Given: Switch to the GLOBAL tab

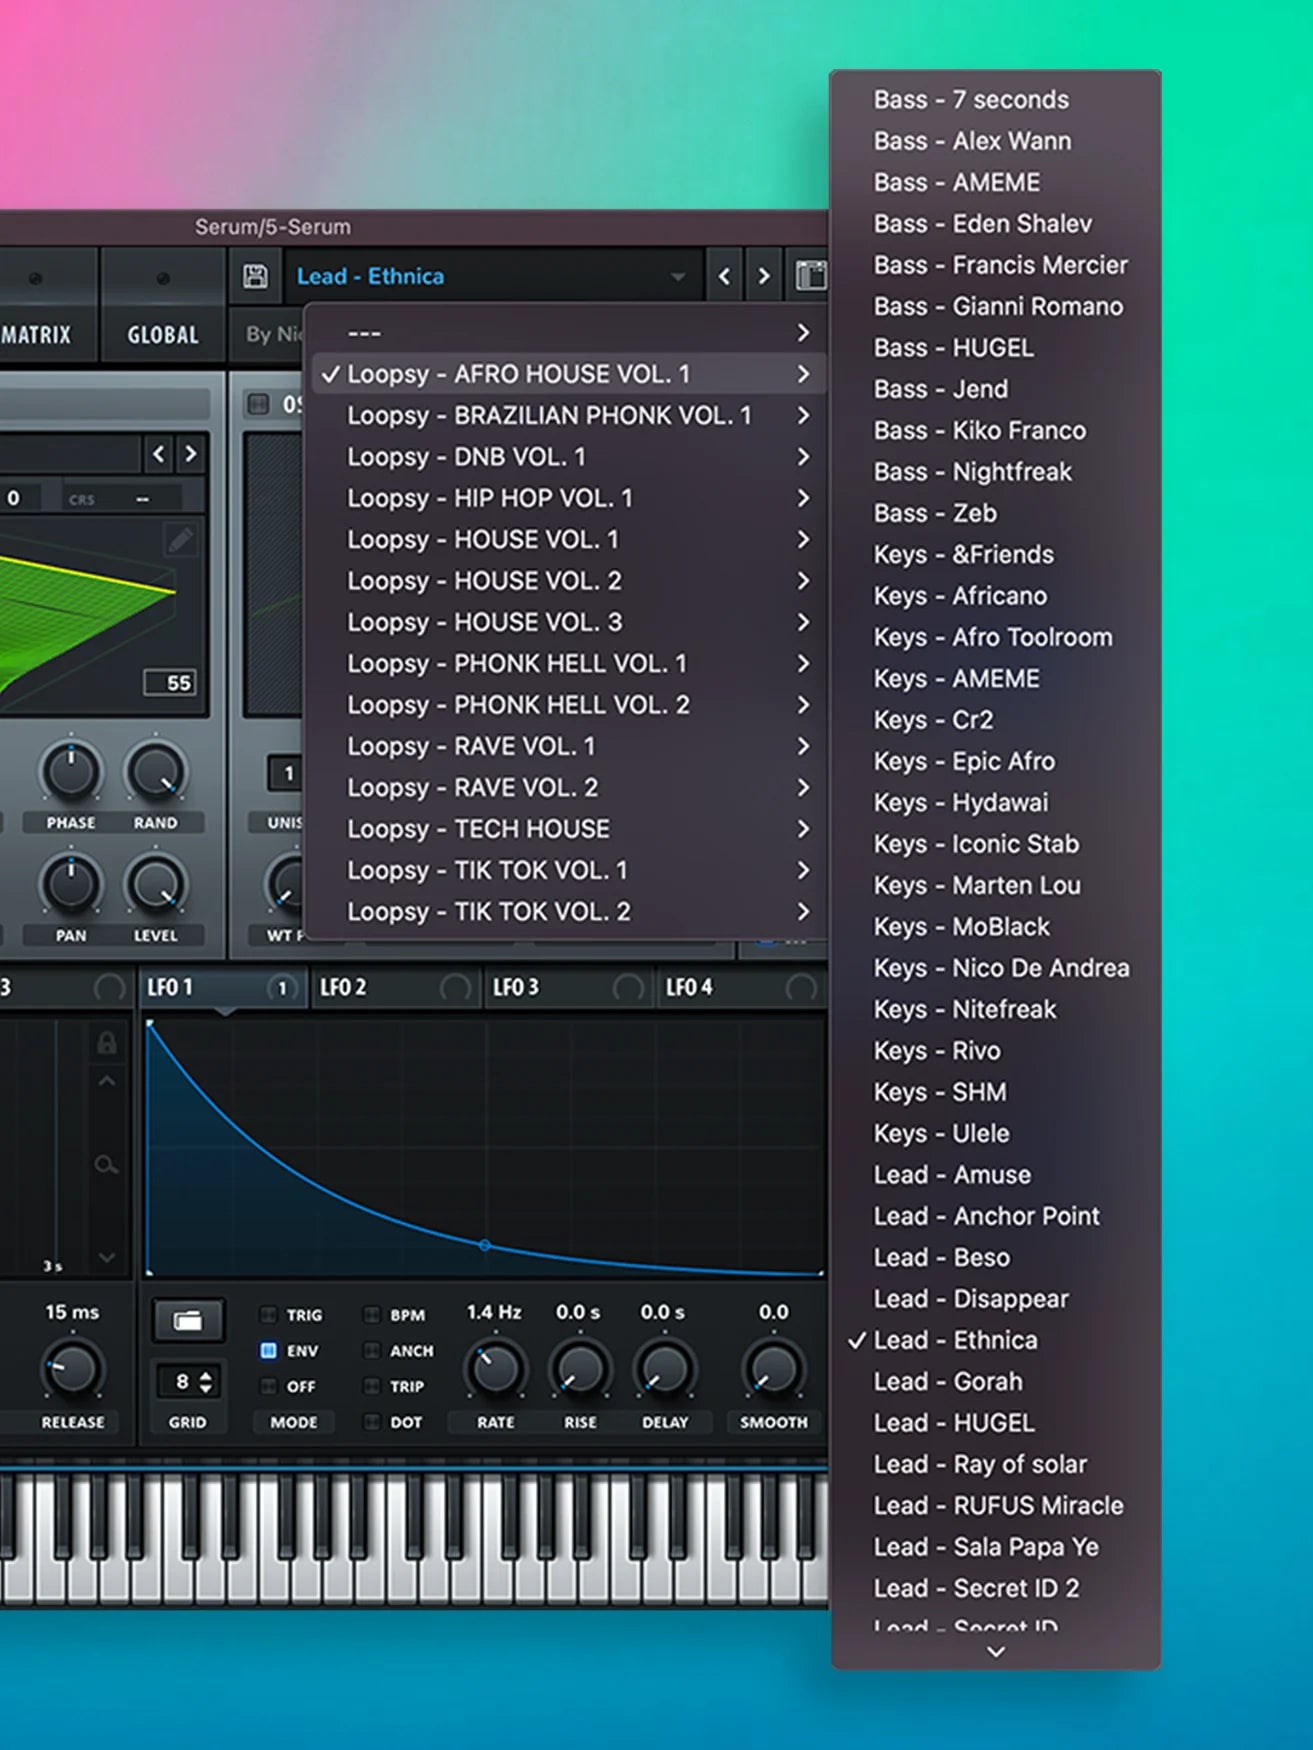Looking at the screenshot, I should pos(163,335).
